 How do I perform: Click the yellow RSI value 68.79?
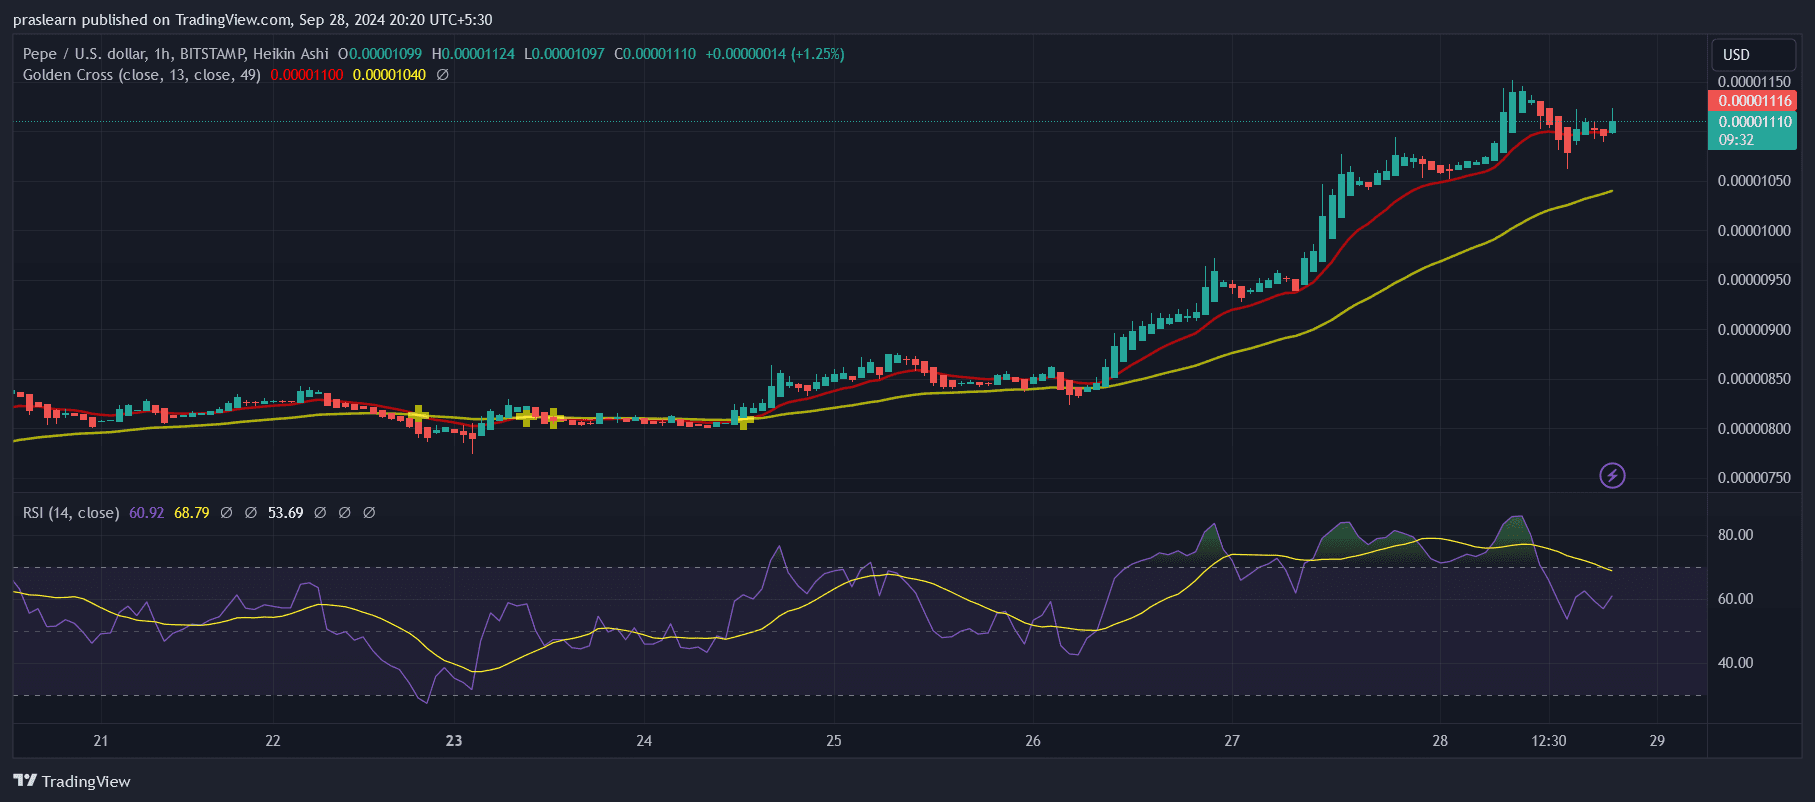point(191,513)
